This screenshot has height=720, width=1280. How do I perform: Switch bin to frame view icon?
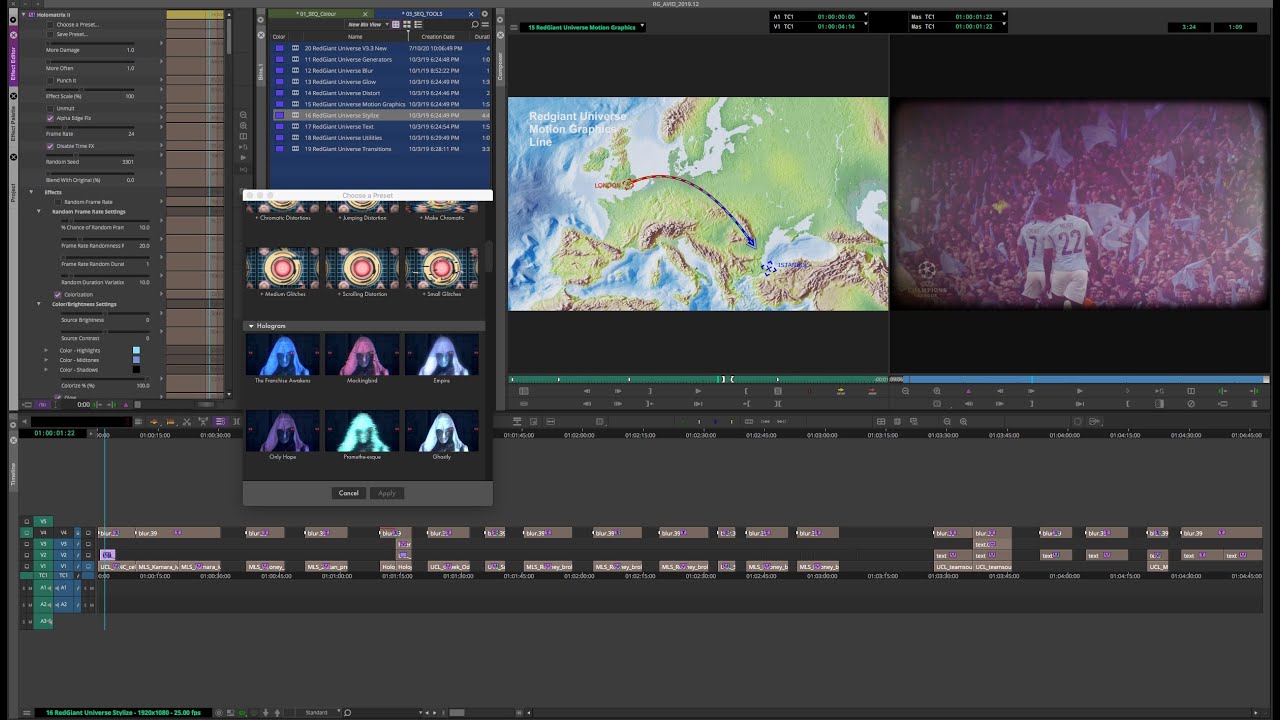[406, 24]
